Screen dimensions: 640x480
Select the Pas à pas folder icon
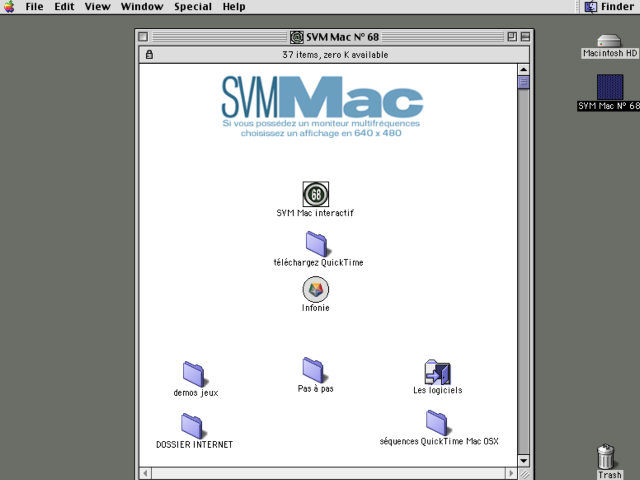(x=313, y=370)
